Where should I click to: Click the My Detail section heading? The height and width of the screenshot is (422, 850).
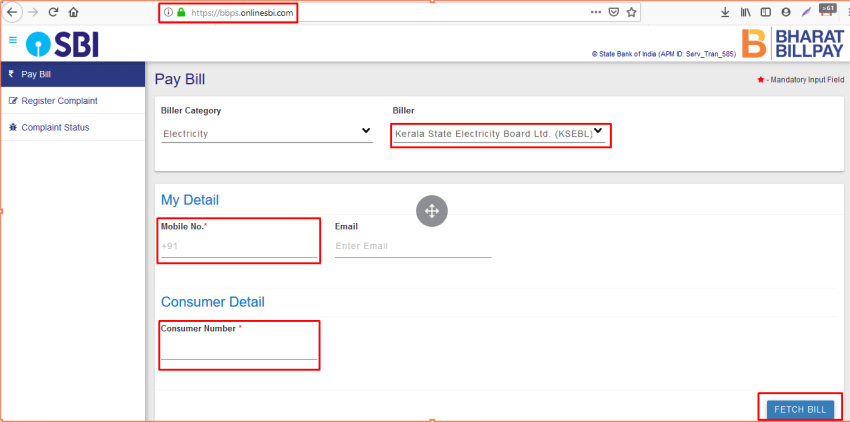190,200
